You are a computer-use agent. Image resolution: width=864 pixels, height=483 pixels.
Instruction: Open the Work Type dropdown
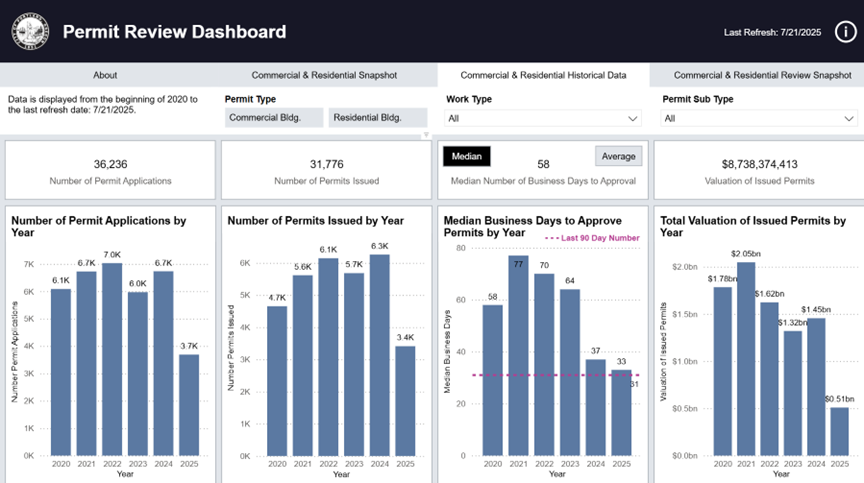[x=542, y=118]
